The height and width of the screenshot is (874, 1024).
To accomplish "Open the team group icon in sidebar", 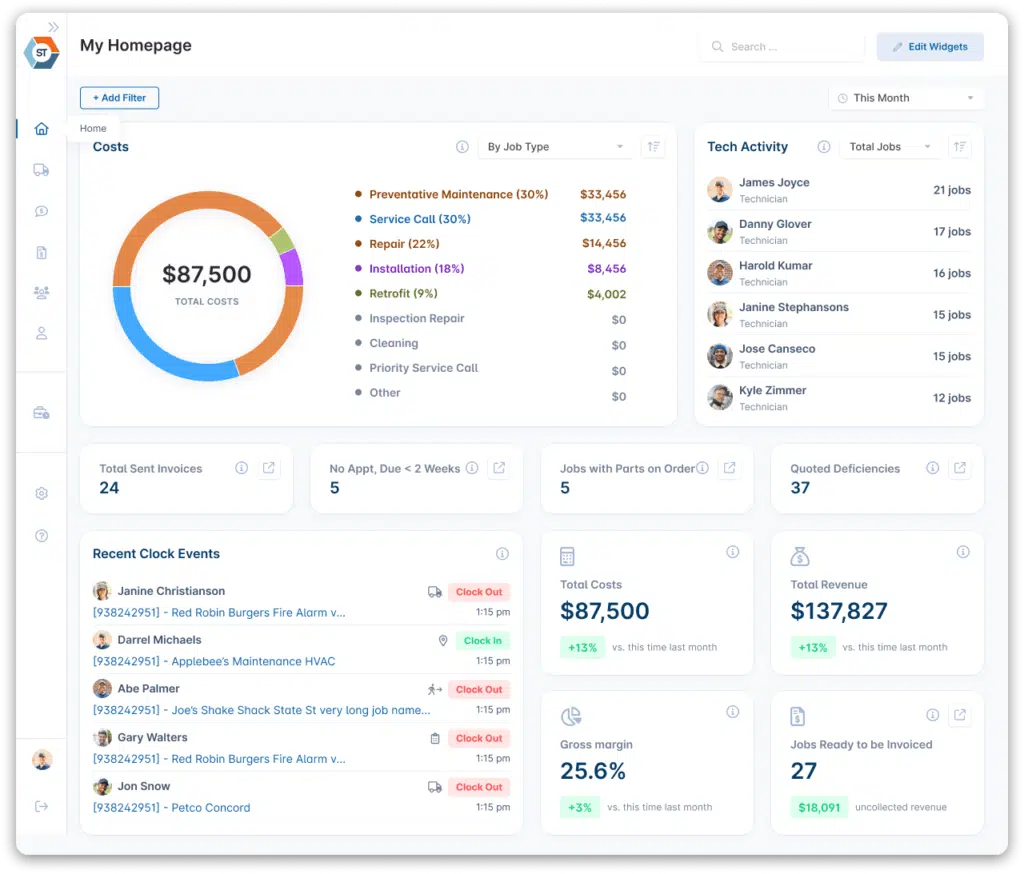I will tap(41, 293).
